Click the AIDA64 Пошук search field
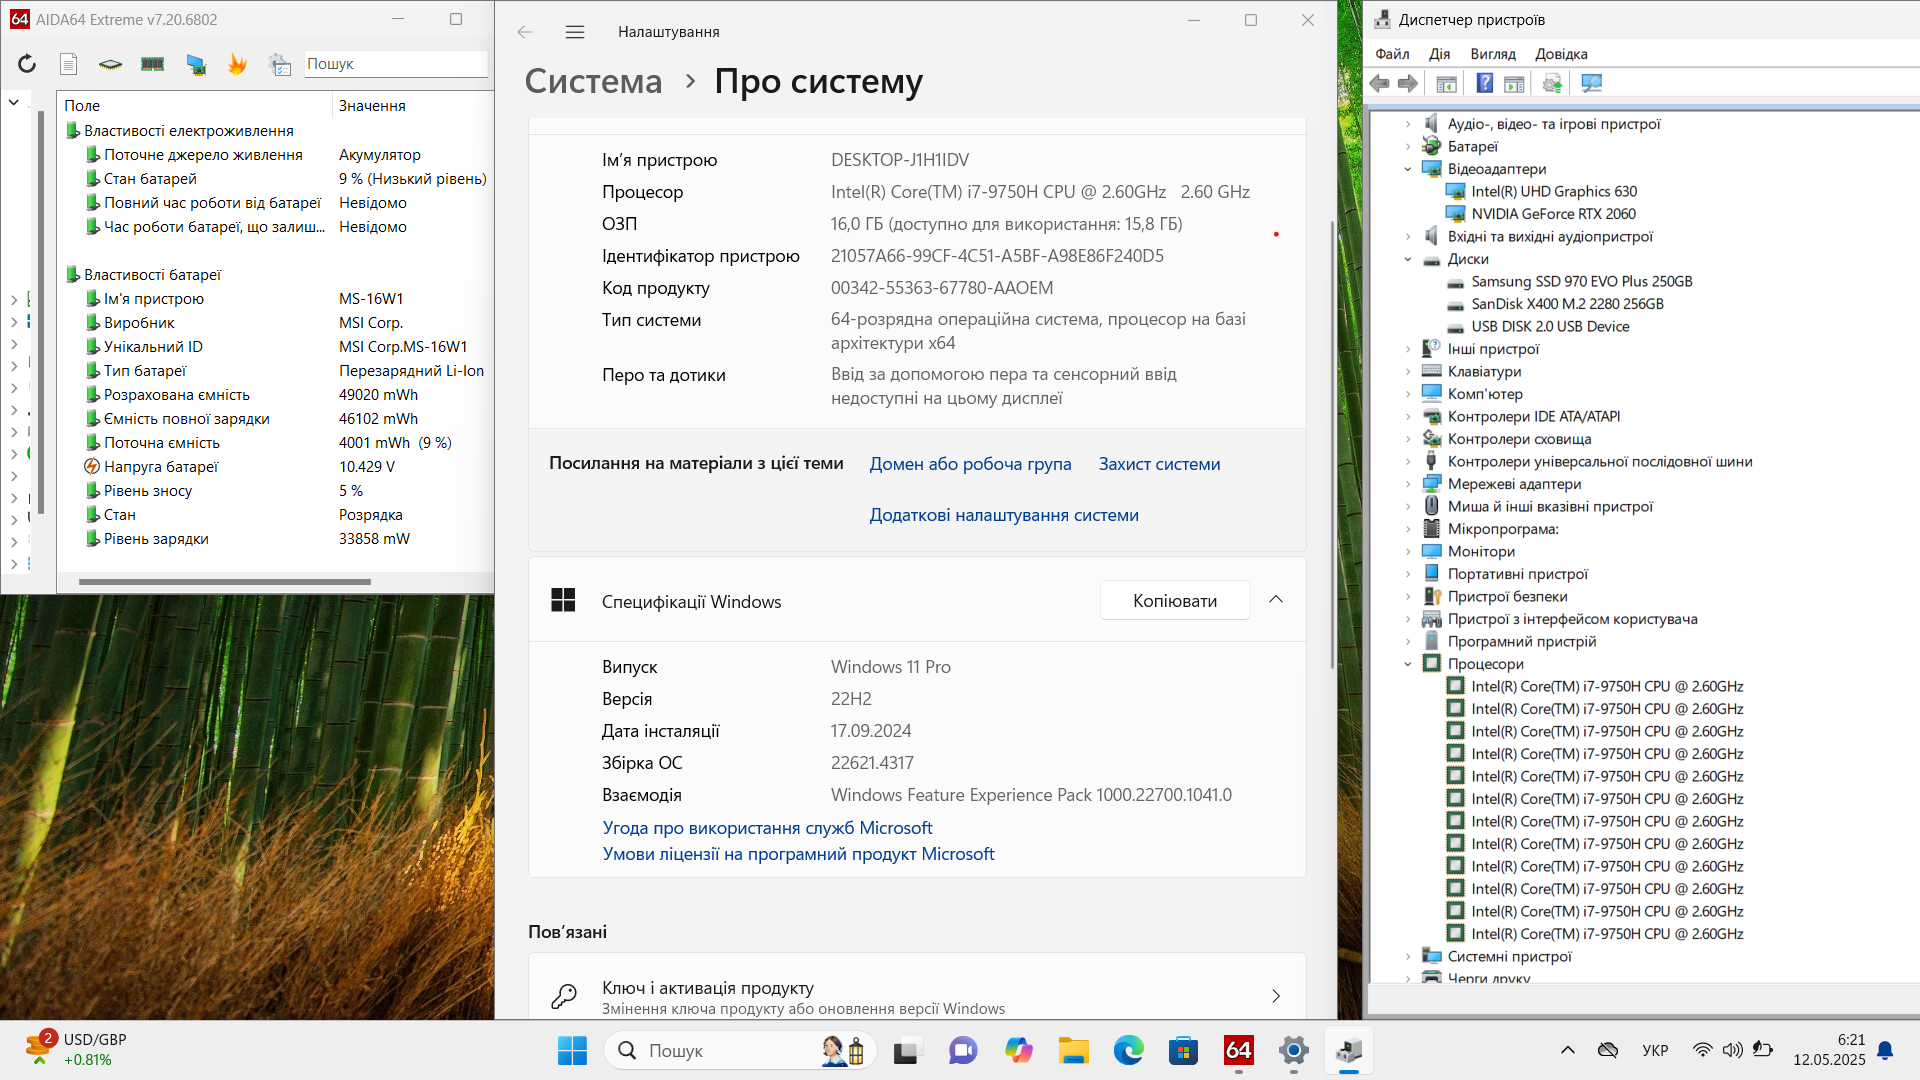The image size is (1920, 1080). pos(396,64)
